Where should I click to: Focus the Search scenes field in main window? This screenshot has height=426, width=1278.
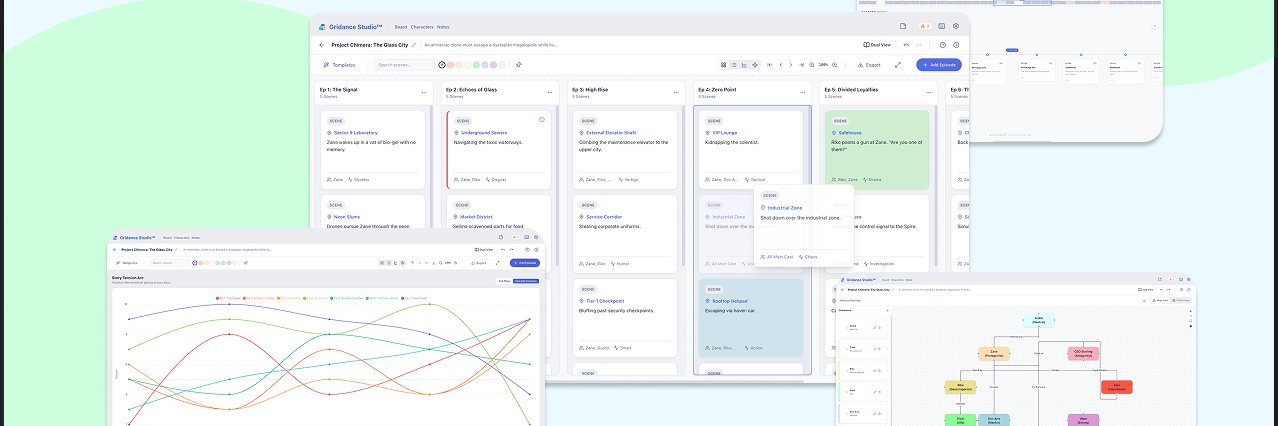pyautogui.click(x=404, y=65)
